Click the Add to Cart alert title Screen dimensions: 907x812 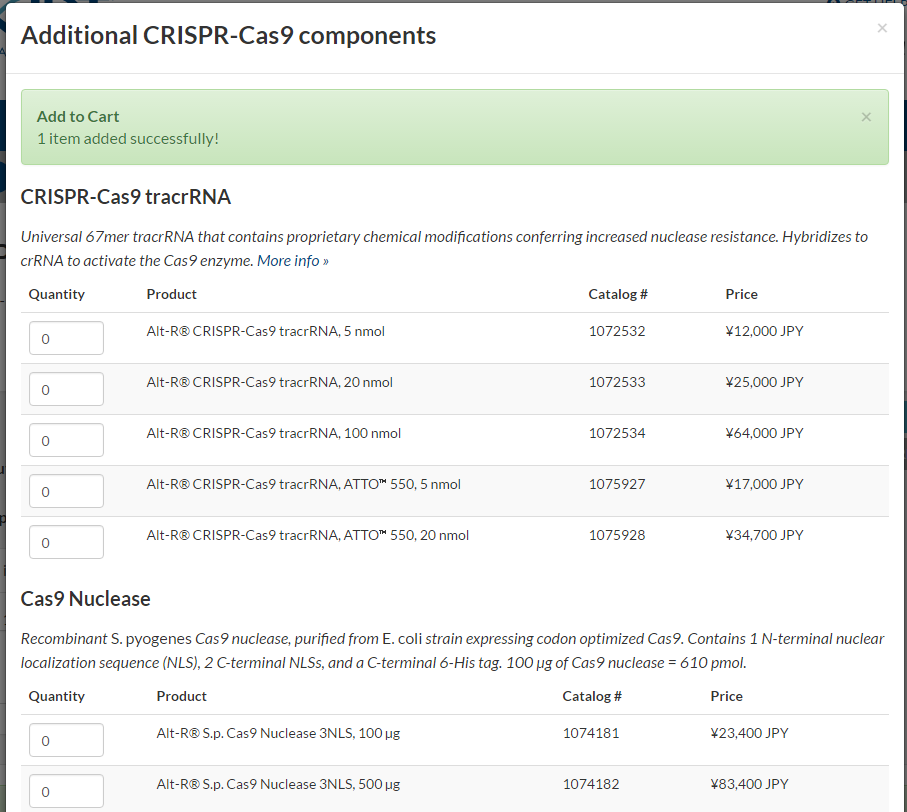(78, 116)
